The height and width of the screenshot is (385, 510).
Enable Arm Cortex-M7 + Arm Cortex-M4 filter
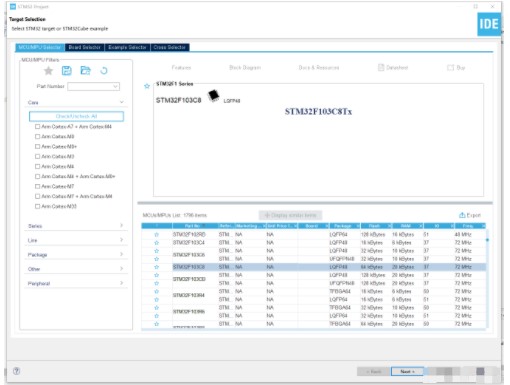click(37, 196)
